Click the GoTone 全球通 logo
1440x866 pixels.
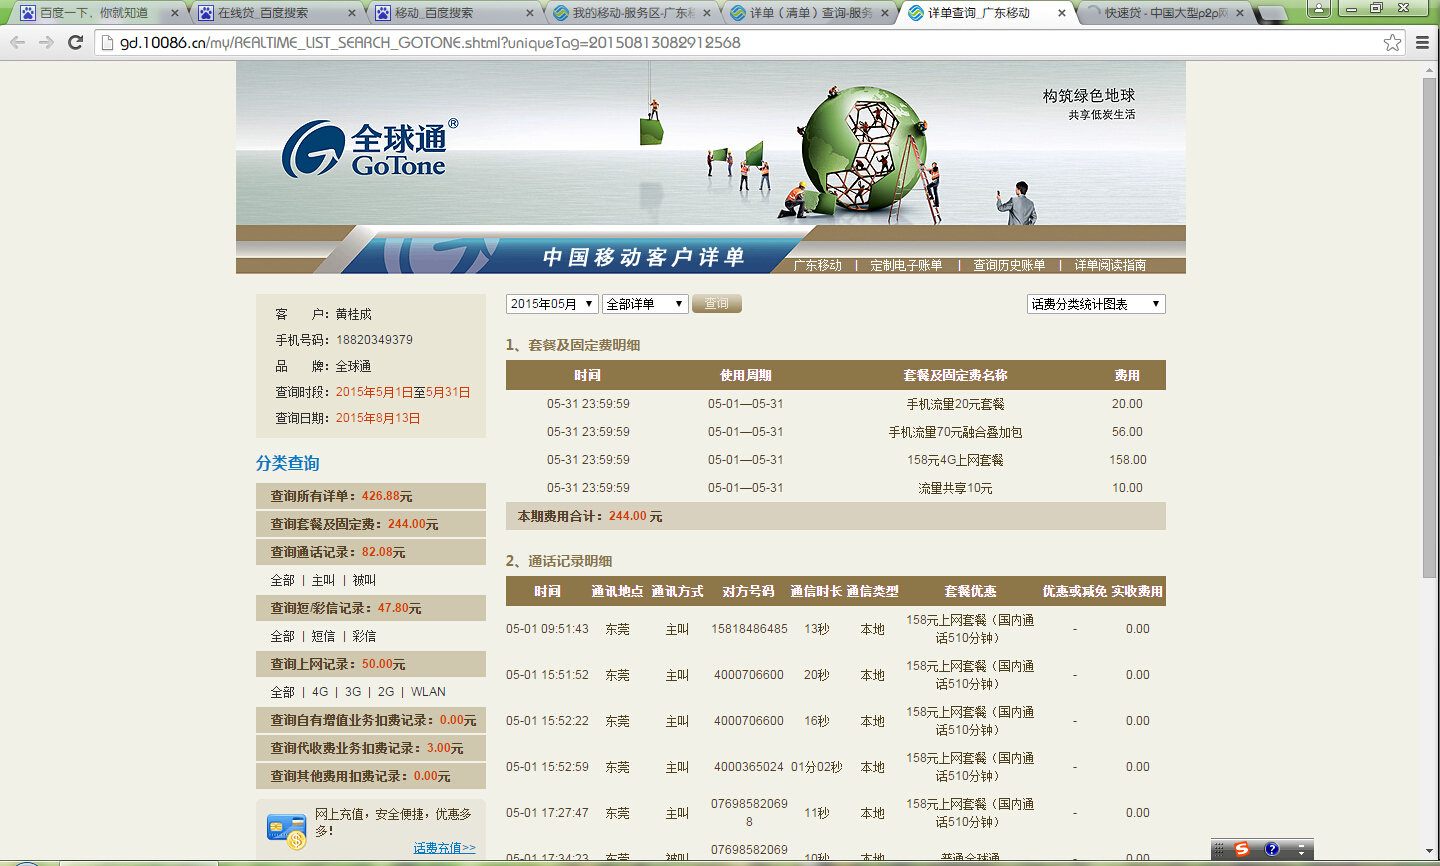click(x=370, y=149)
